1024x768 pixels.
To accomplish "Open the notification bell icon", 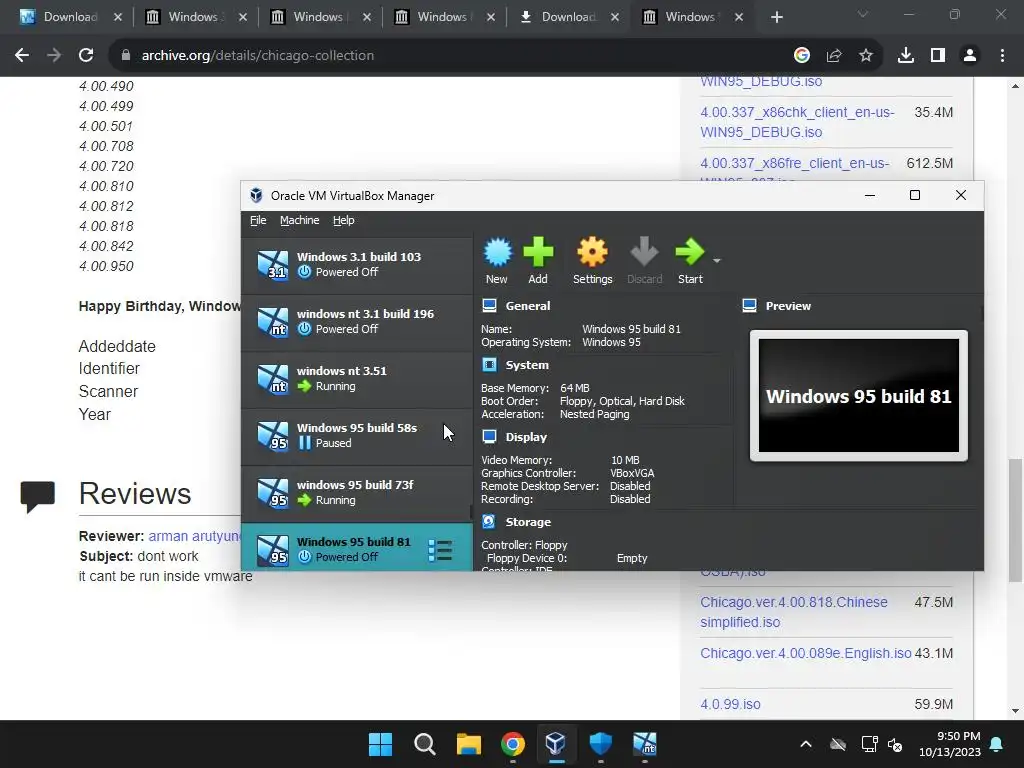I will click(997, 744).
